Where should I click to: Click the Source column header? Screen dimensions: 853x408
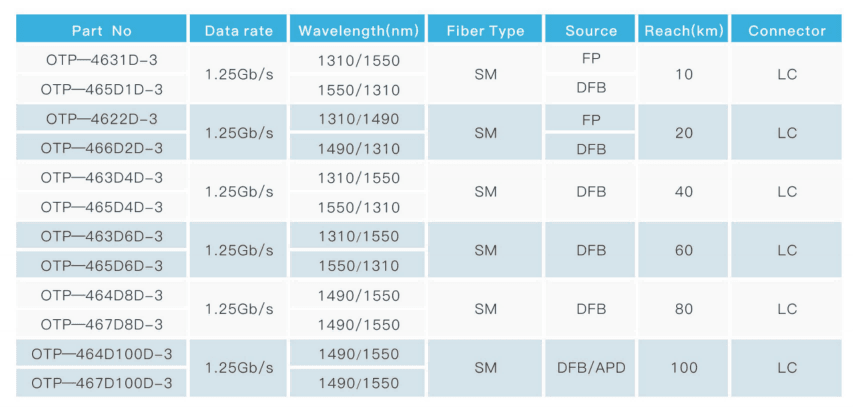point(590,31)
